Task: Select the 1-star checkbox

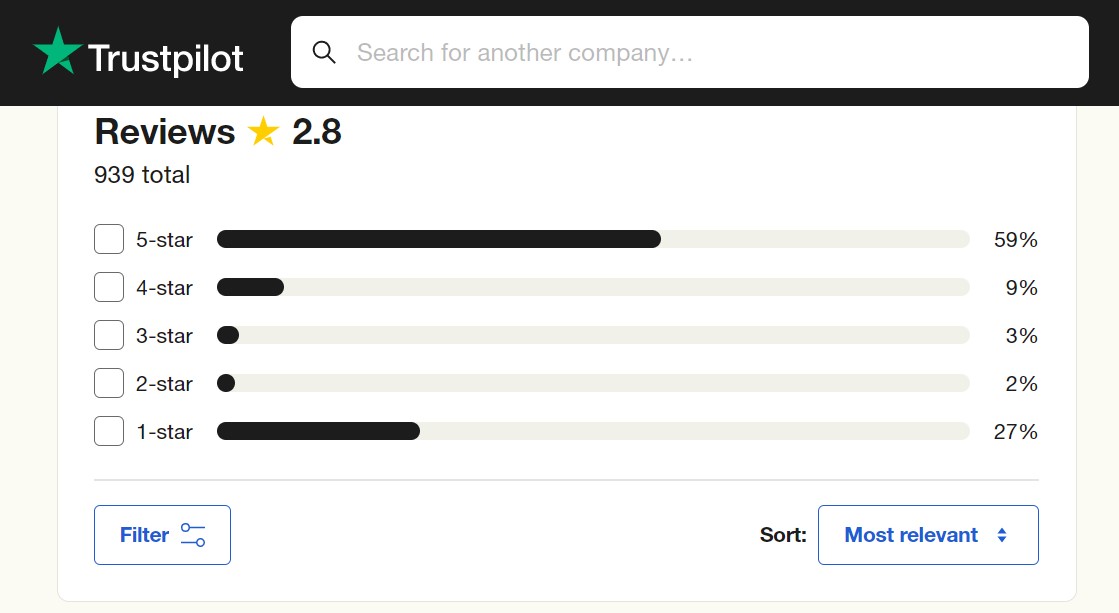Action: click(109, 431)
